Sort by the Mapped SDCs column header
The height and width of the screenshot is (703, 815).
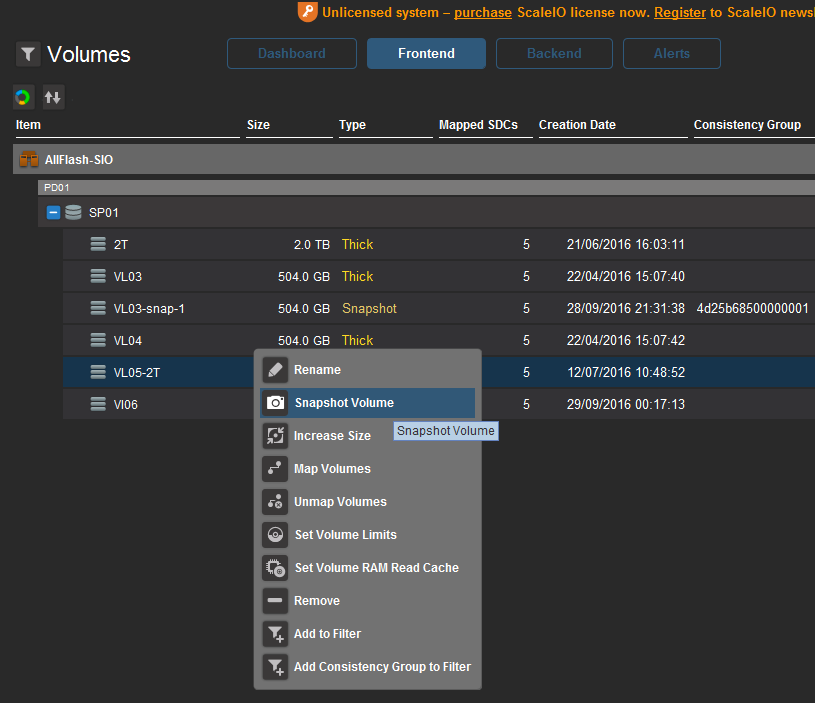[x=478, y=125]
